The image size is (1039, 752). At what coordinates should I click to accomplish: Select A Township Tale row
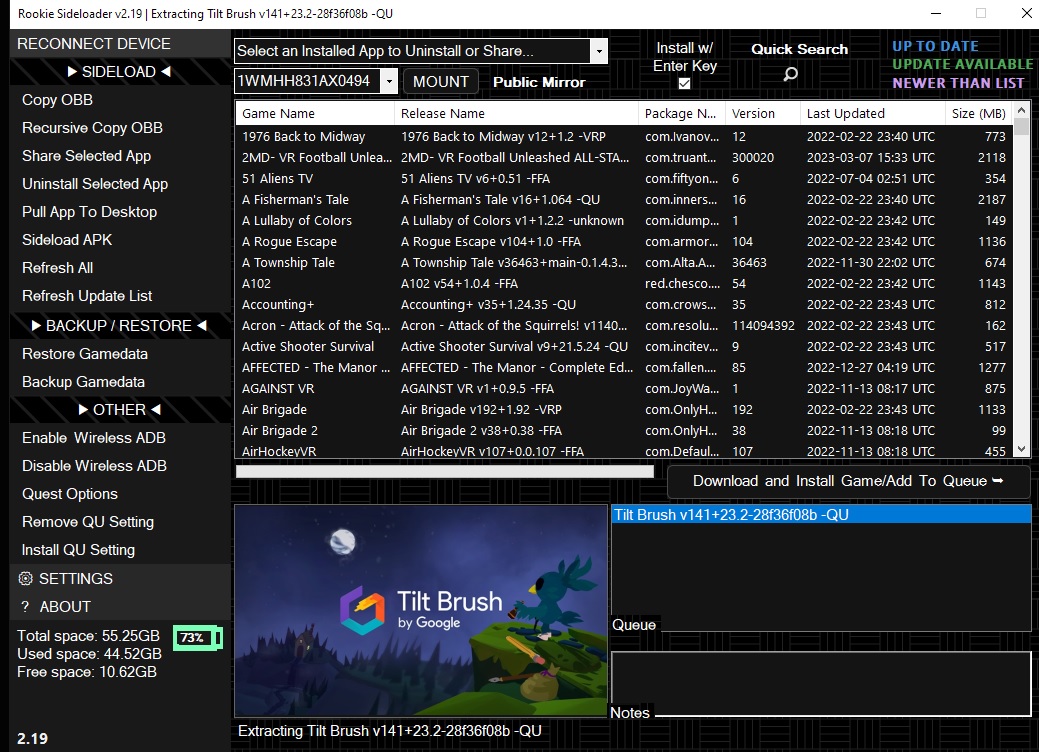pos(624,263)
